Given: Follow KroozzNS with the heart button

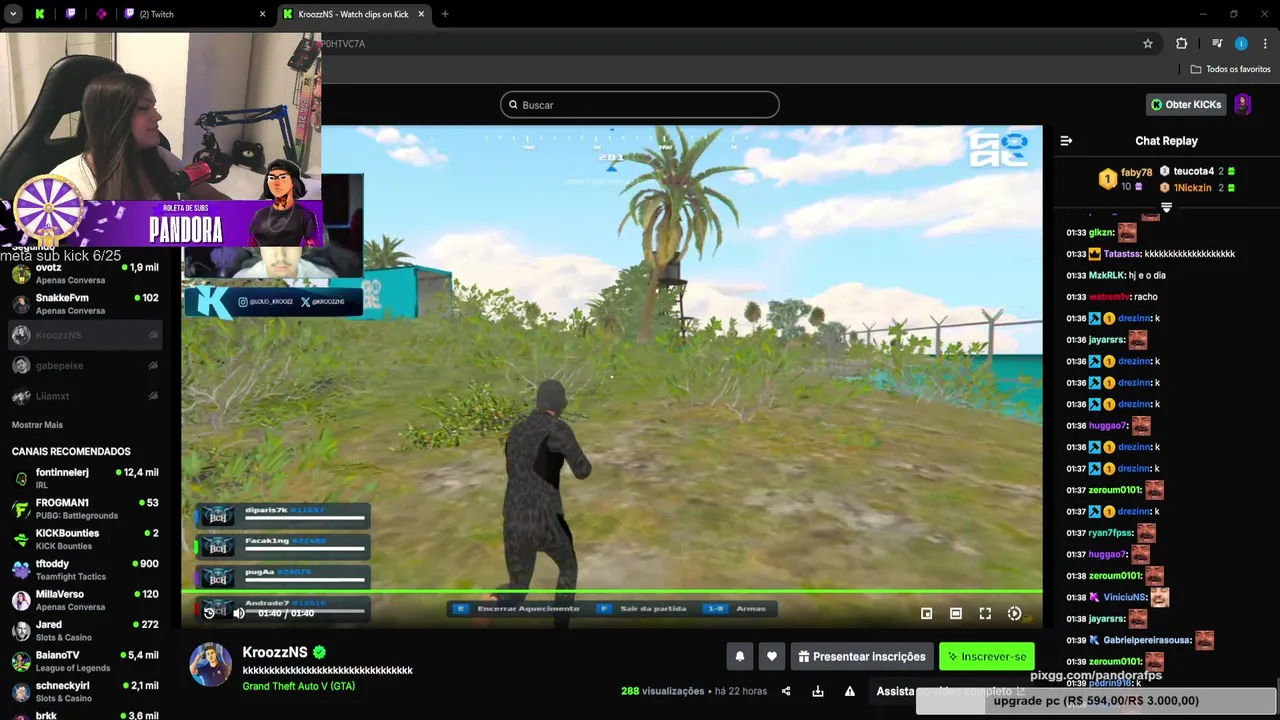Looking at the screenshot, I should pyautogui.click(x=771, y=656).
